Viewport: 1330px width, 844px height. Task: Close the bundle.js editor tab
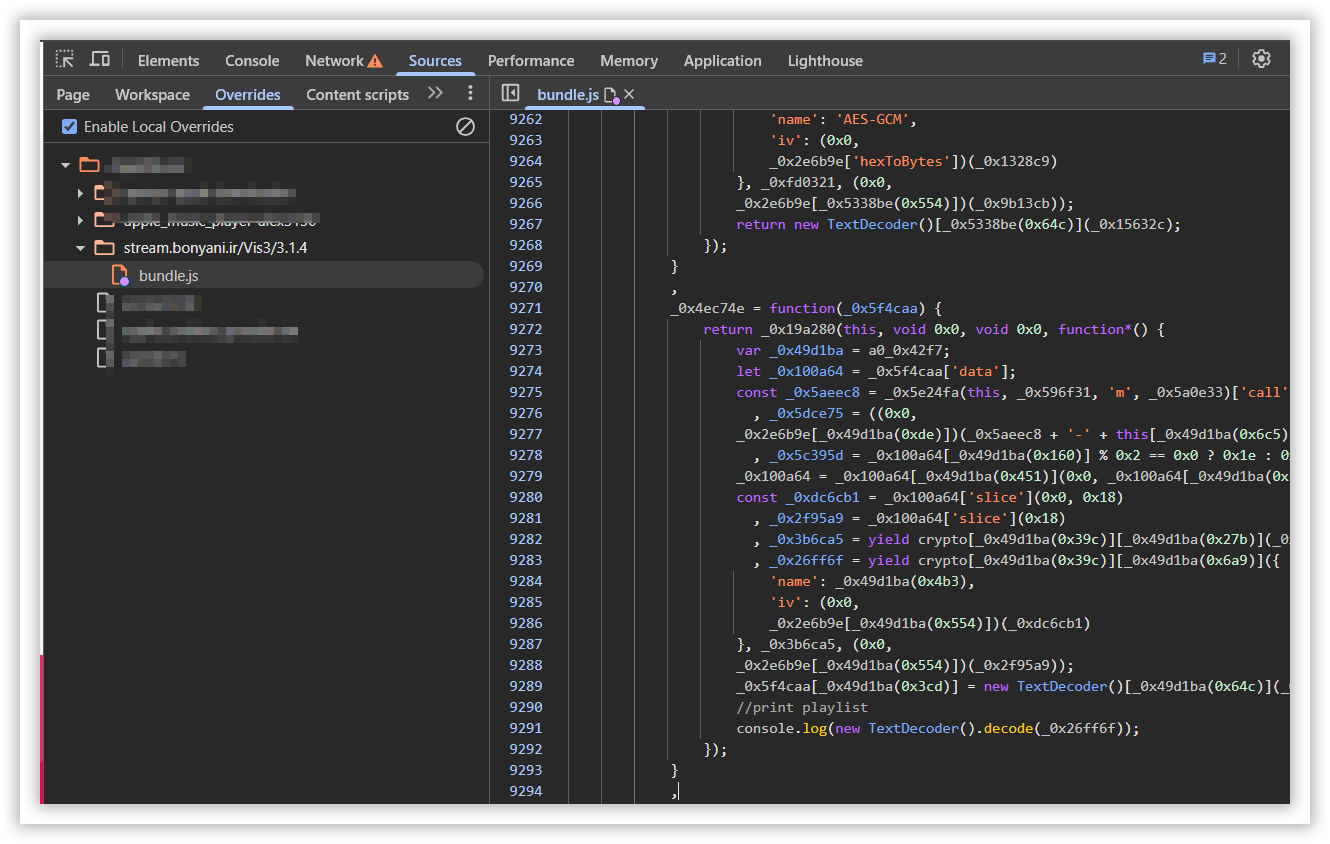629,95
